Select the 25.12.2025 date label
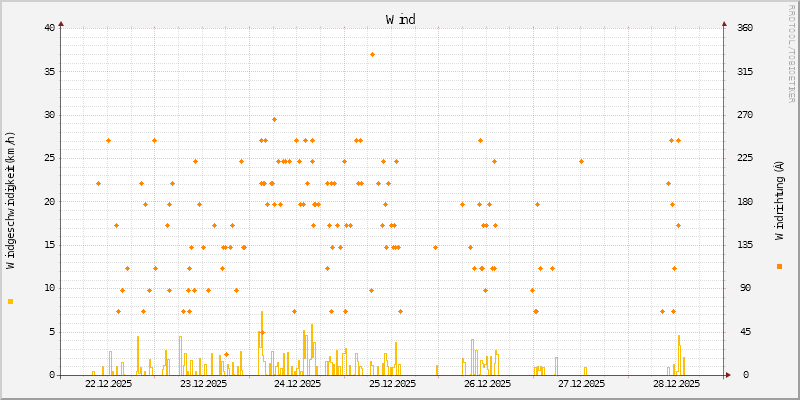The width and height of the screenshot is (800, 400). [x=391, y=384]
